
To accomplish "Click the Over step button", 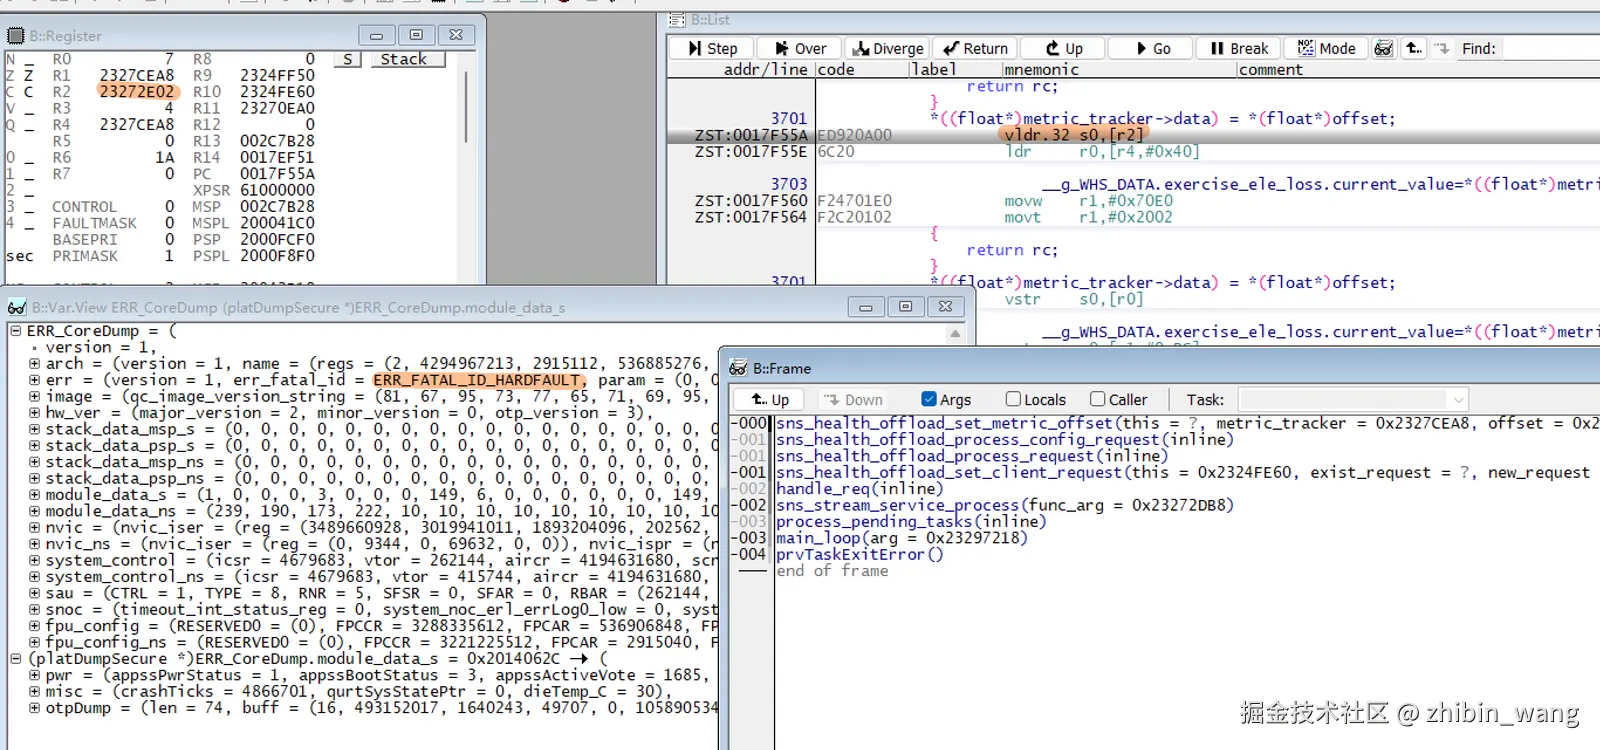I will click(801, 48).
